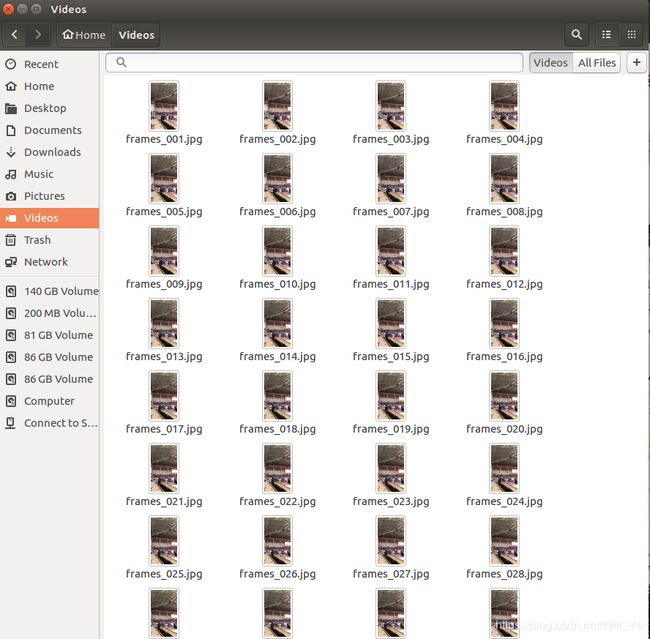Select the frames_008.jpg thumbnail
650x639 pixels.
point(504,179)
